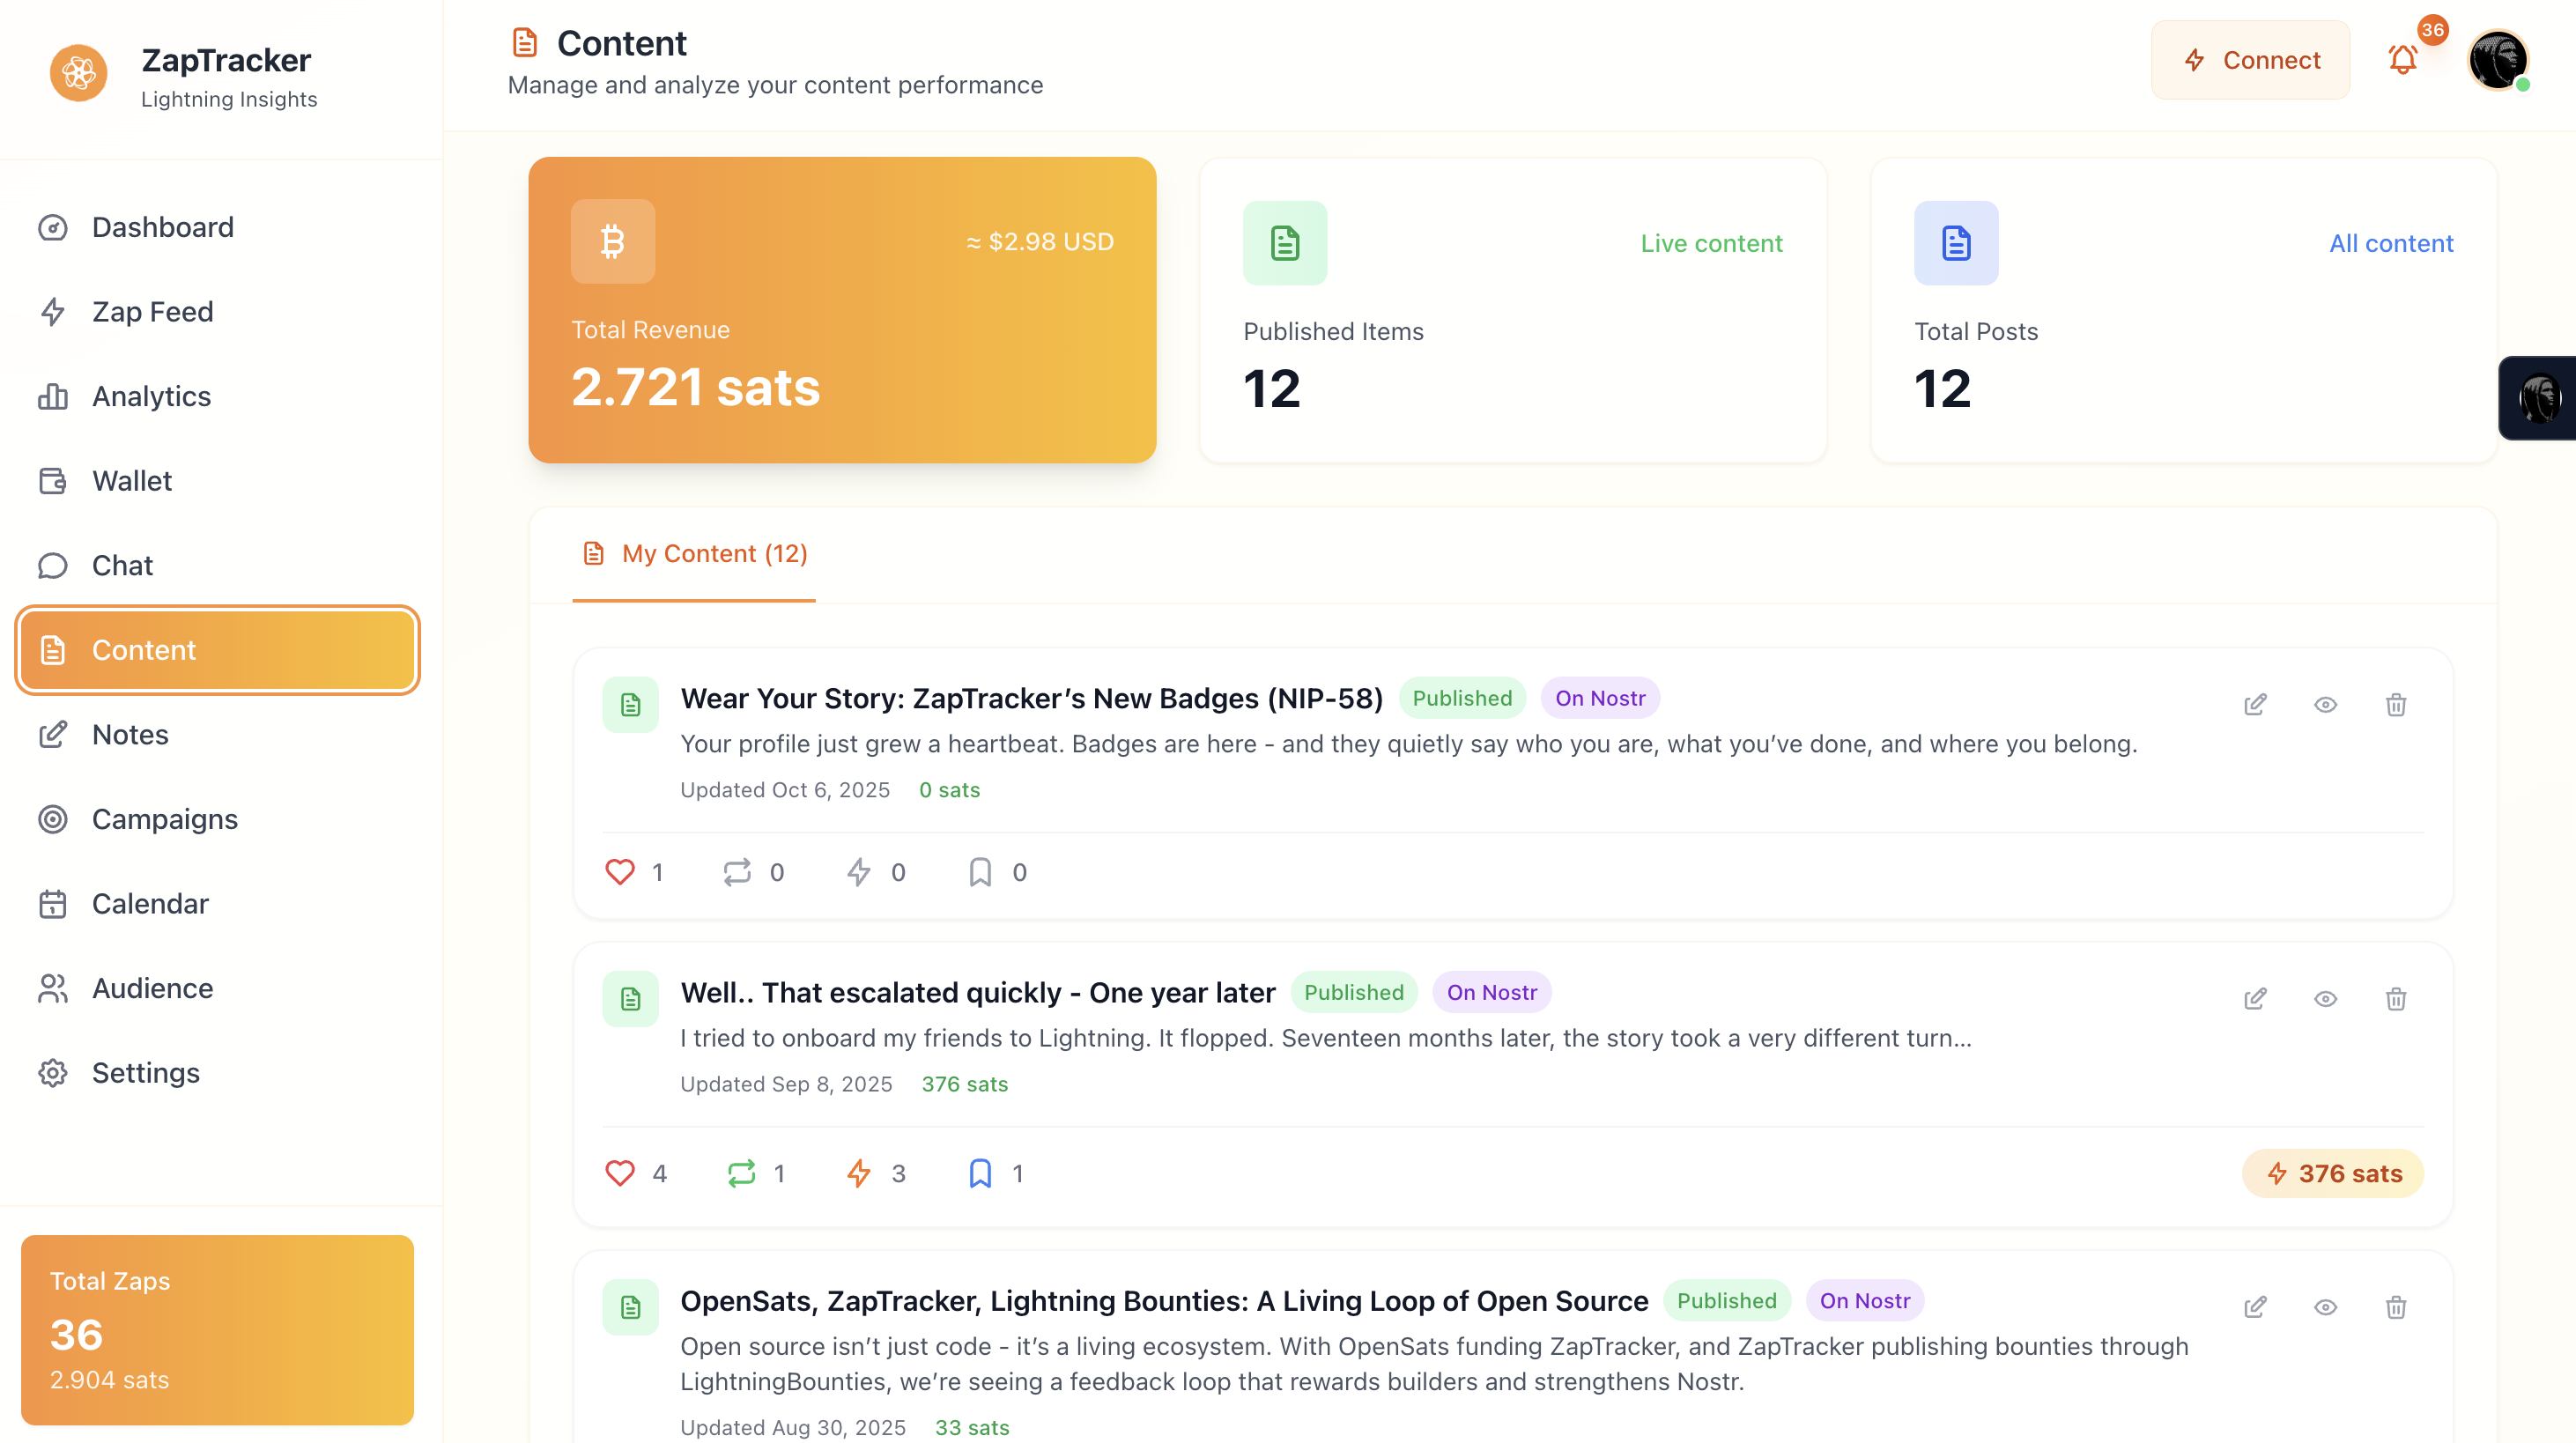Click the ZapTracker logo icon

pos(79,73)
